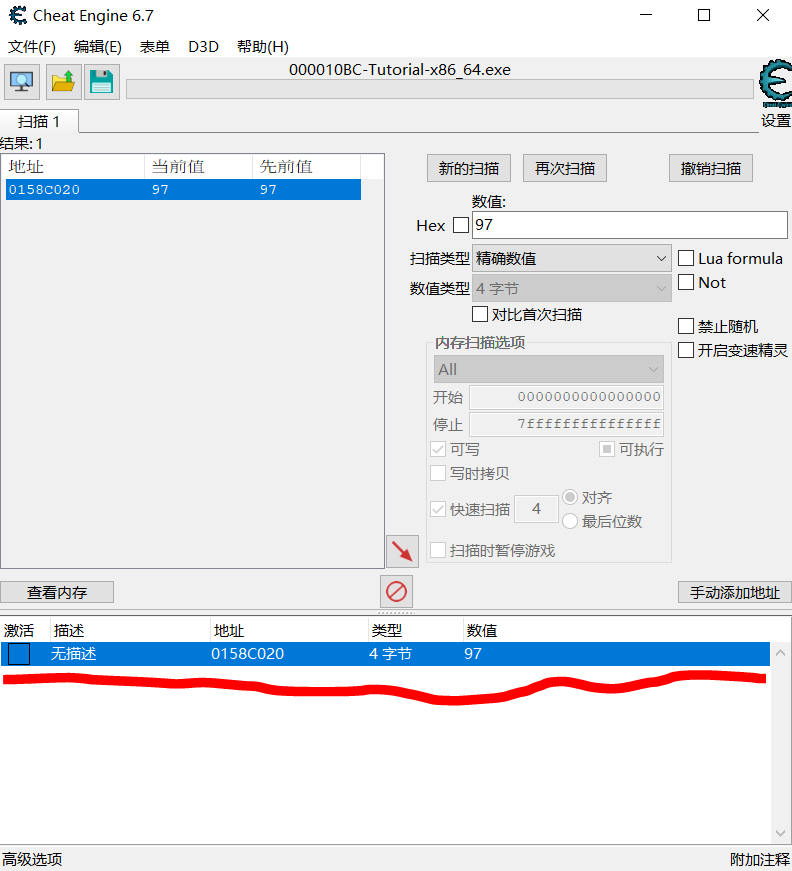Click the red circle clear list icon
This screenshot has width=792, height=871.
396,592
